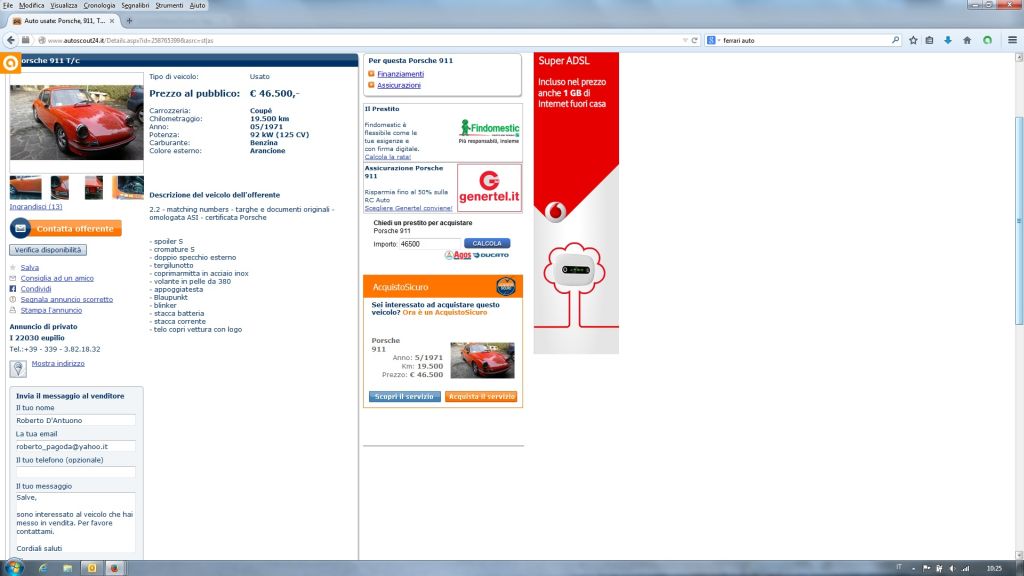Select the first small car thumbnail

click(25, 188)
